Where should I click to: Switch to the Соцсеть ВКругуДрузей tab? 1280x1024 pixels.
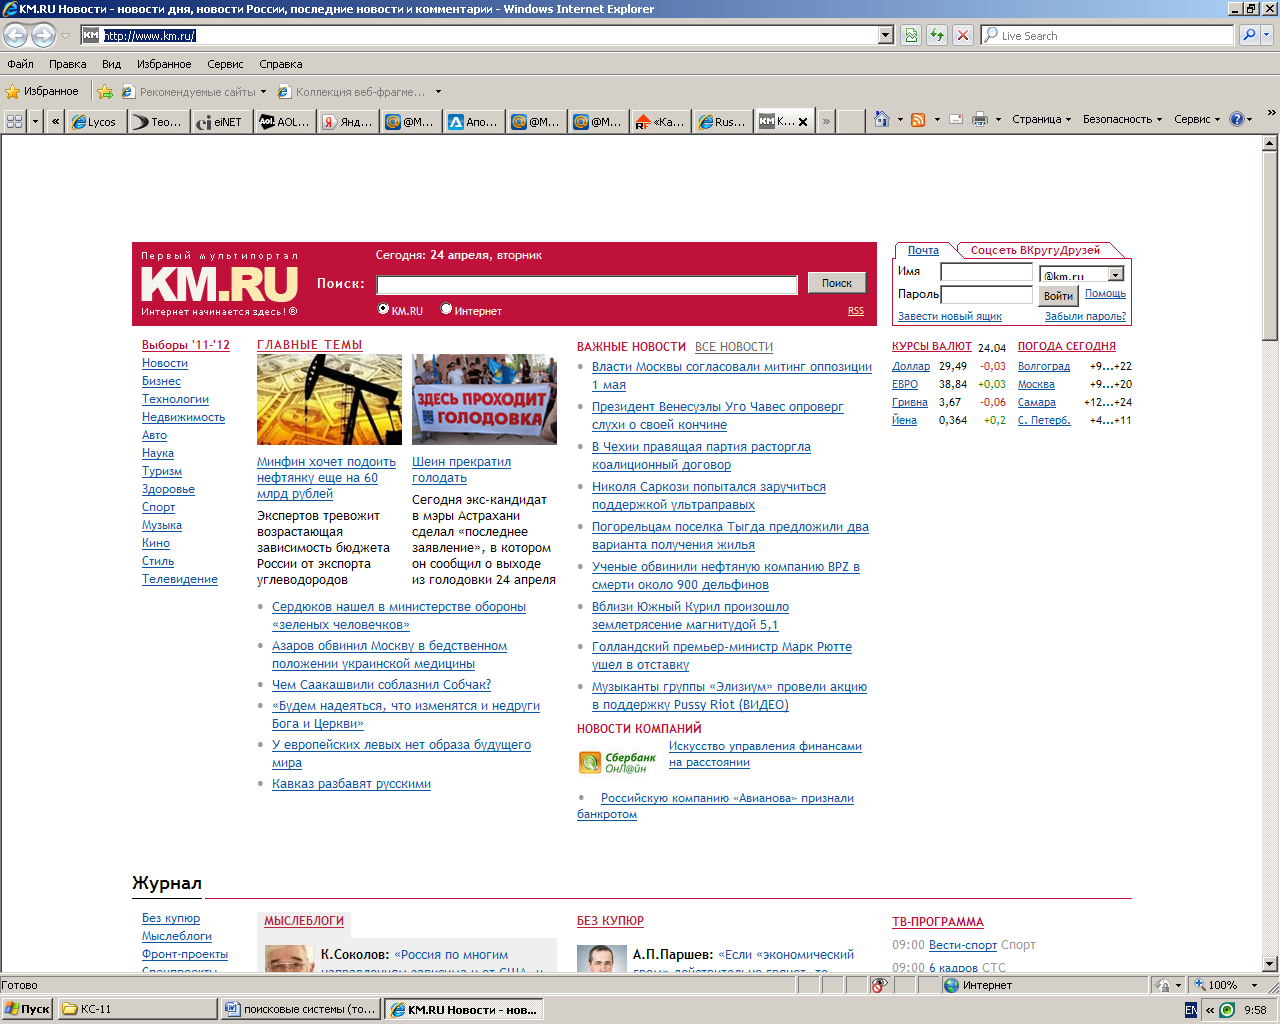(x=1035, y=250)
